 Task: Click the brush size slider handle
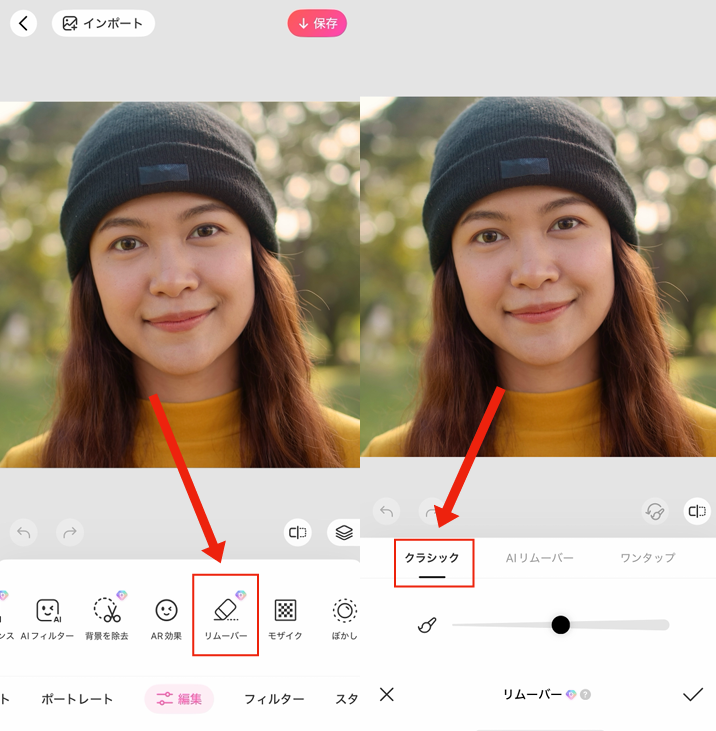point(560,625)
